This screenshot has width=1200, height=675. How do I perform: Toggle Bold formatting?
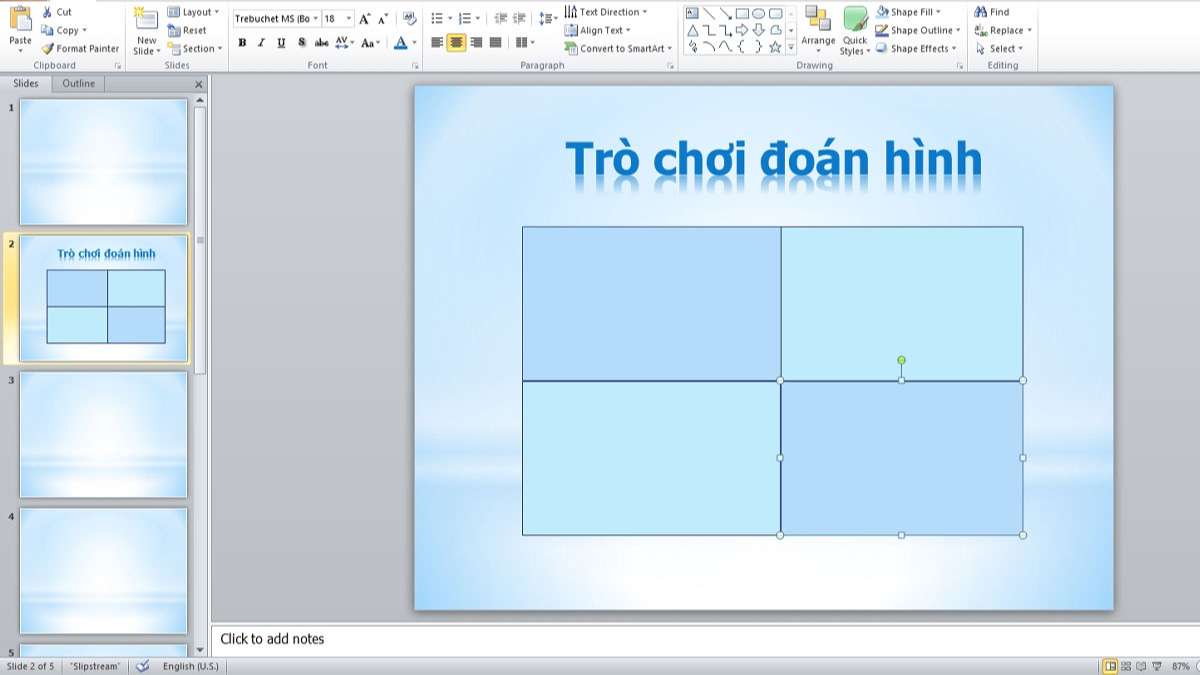coord(242,43)
